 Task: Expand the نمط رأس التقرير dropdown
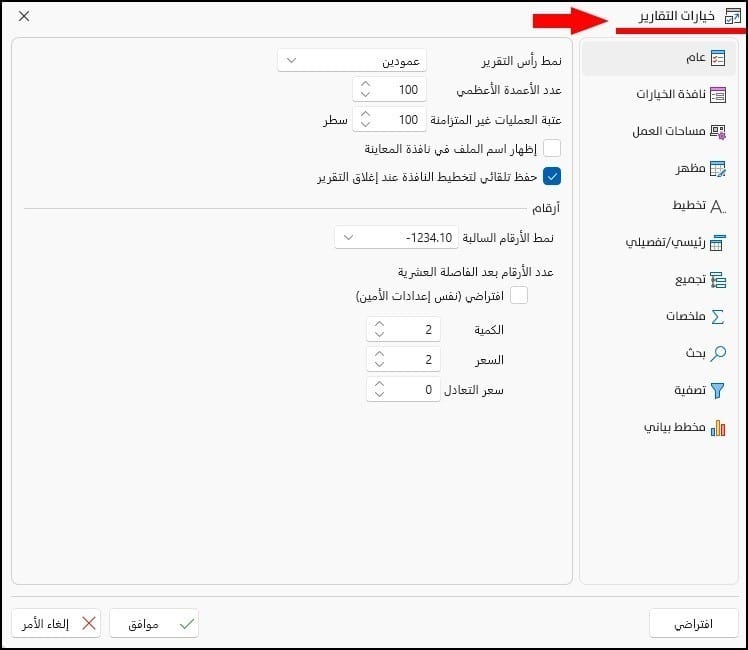point(352,61)
